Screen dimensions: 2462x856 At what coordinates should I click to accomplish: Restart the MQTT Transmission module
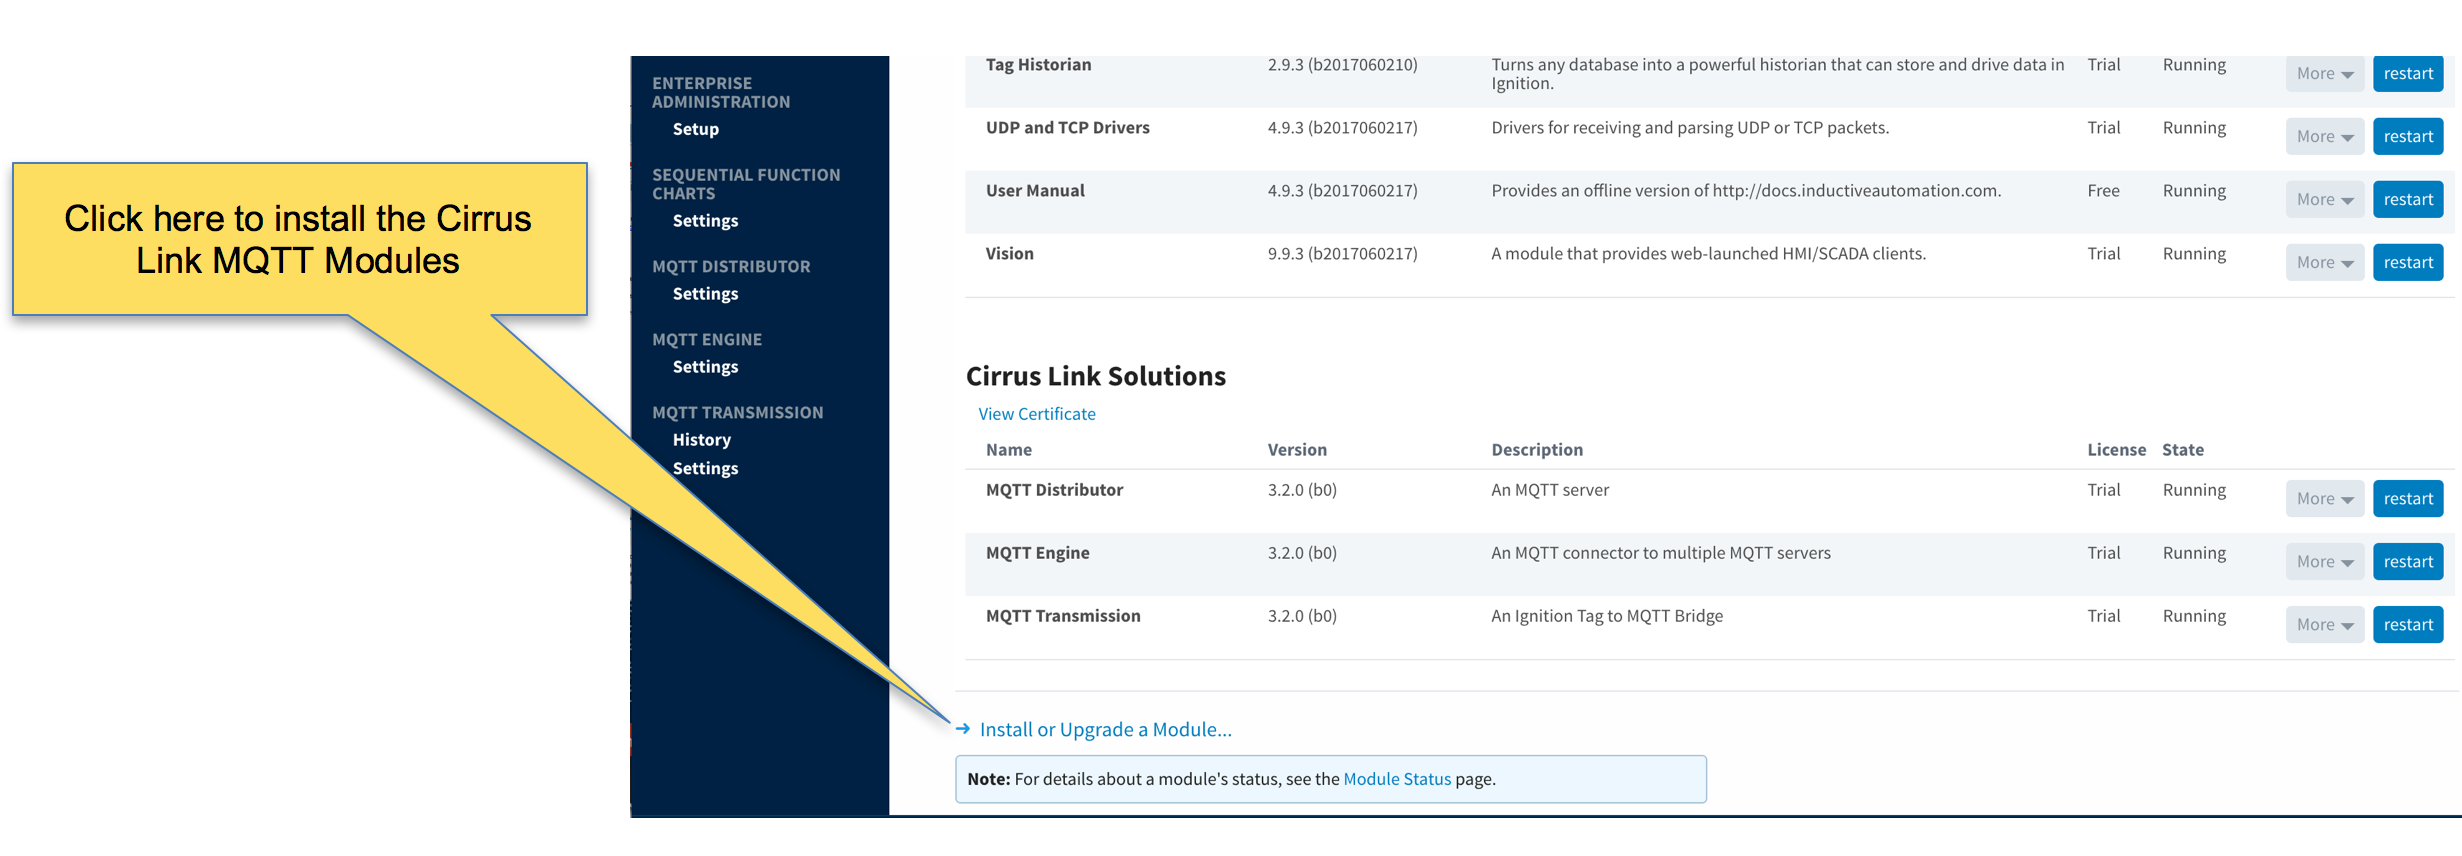pos(2408,625)
